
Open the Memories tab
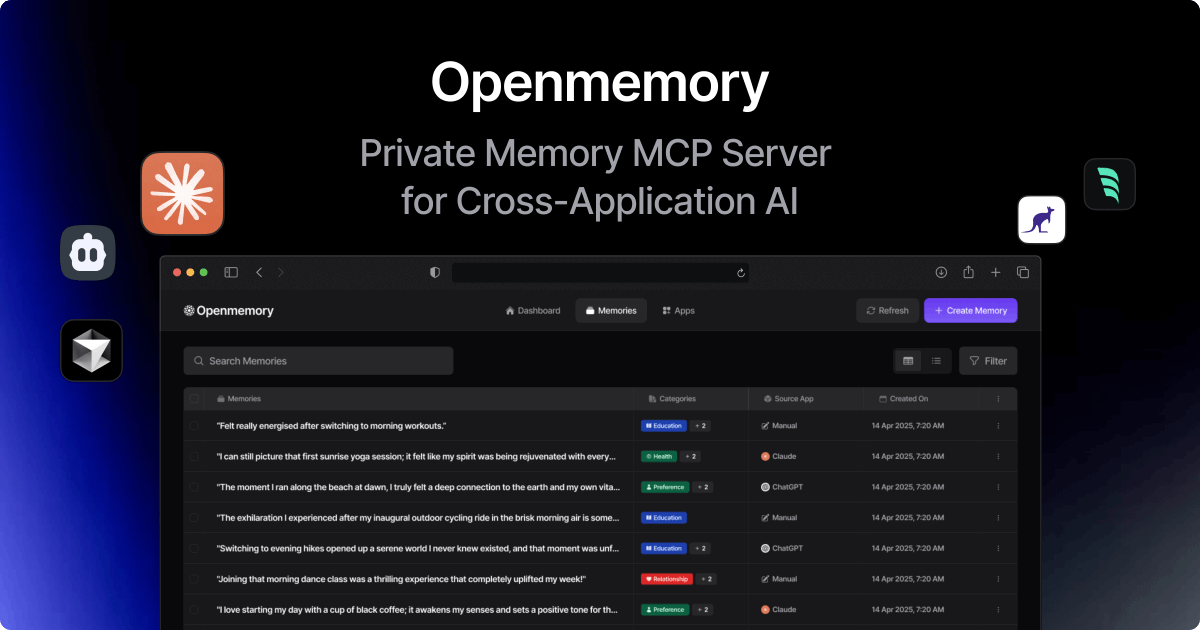(611, 311)
